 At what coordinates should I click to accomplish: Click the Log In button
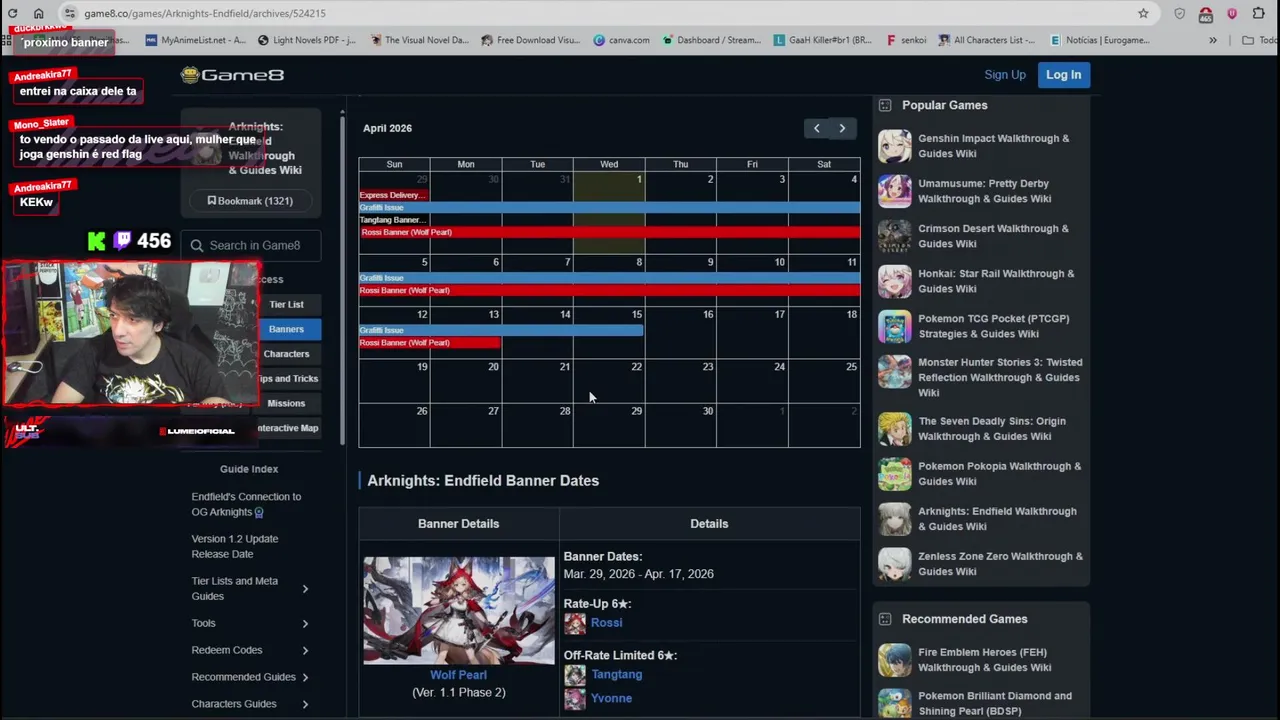pos(1063,75)
